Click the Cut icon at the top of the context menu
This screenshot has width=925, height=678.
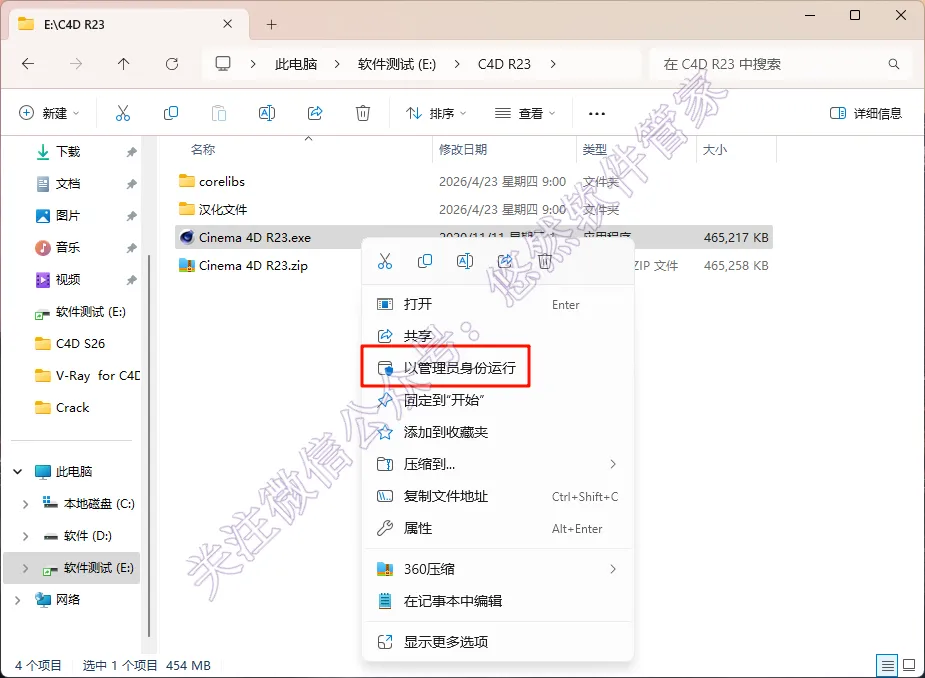pos(385,261)
